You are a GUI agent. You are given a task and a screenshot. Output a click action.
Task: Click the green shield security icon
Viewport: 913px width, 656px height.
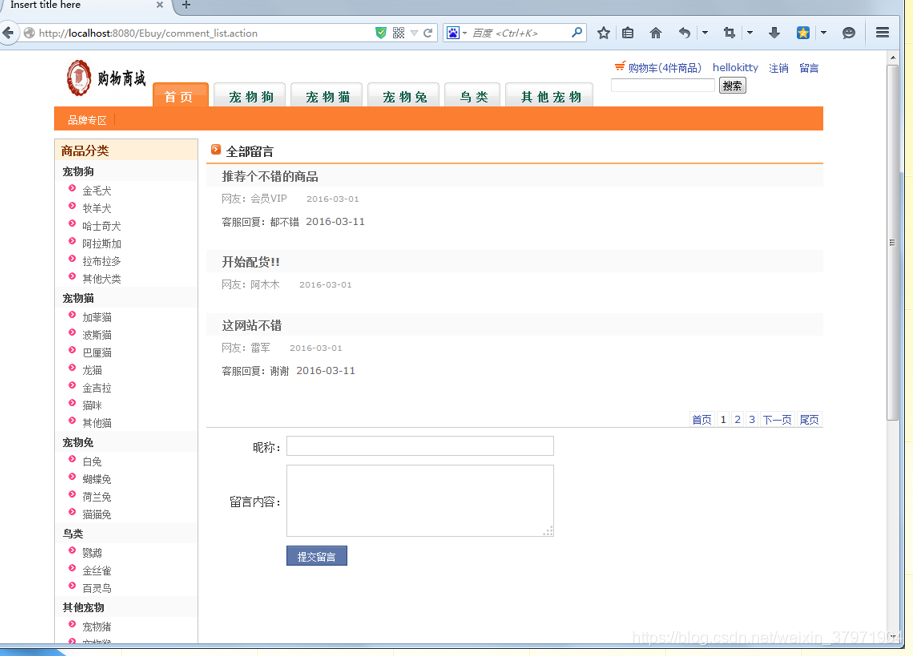coord(381,33)
